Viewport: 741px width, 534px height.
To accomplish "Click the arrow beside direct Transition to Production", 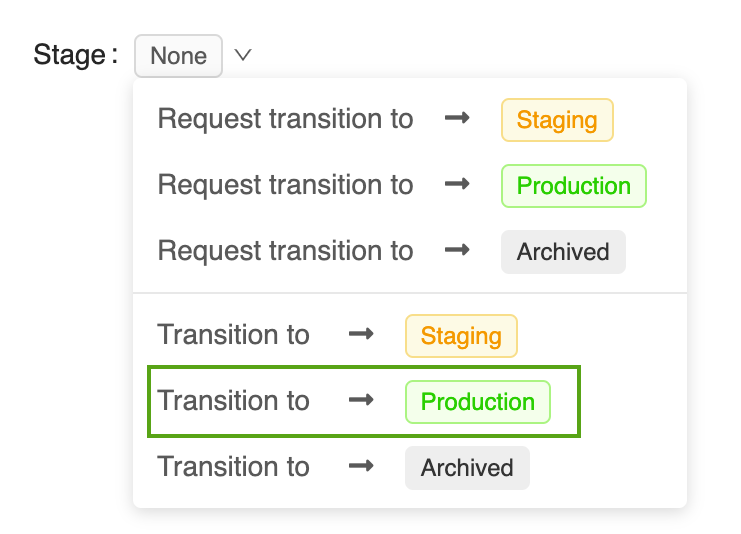I will pos(361,401).
